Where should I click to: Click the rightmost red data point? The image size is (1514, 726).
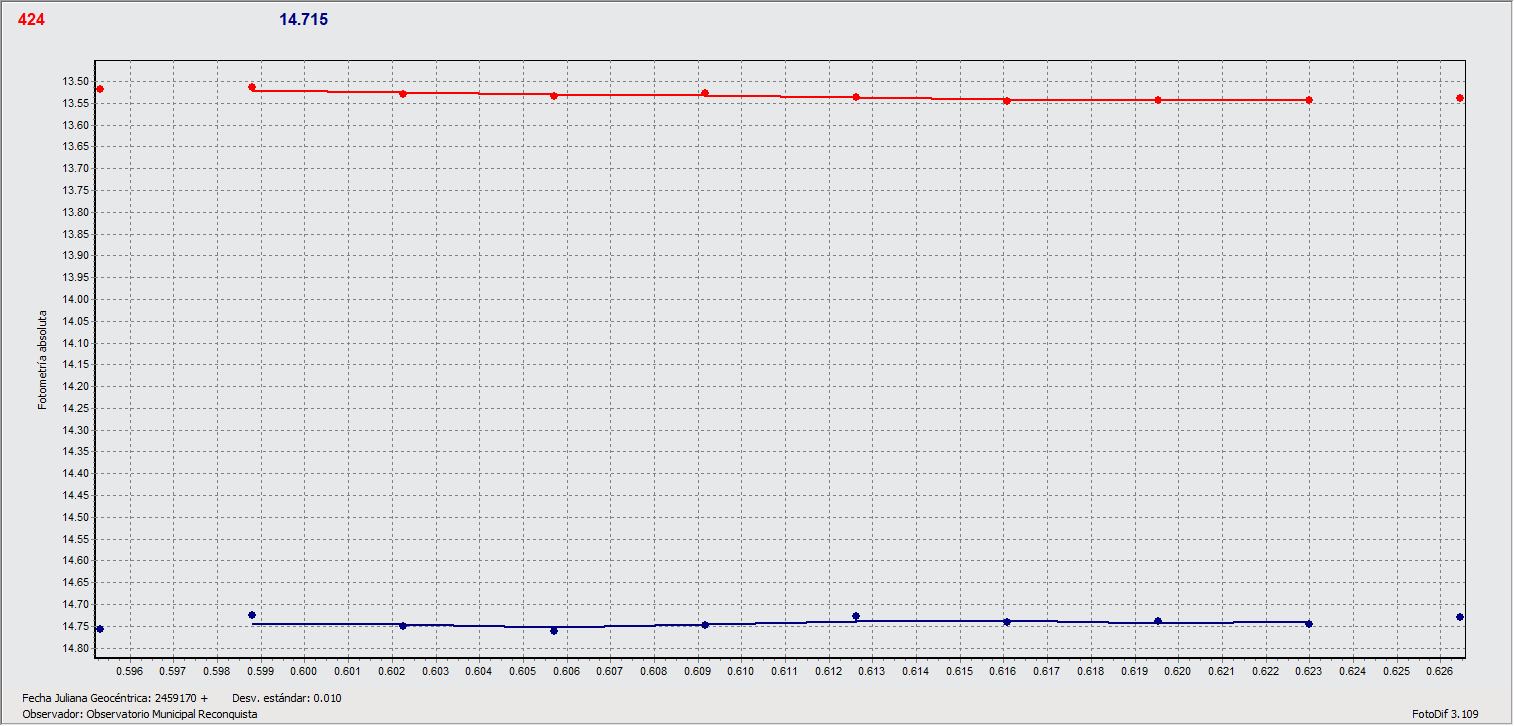coord(1460,98)
